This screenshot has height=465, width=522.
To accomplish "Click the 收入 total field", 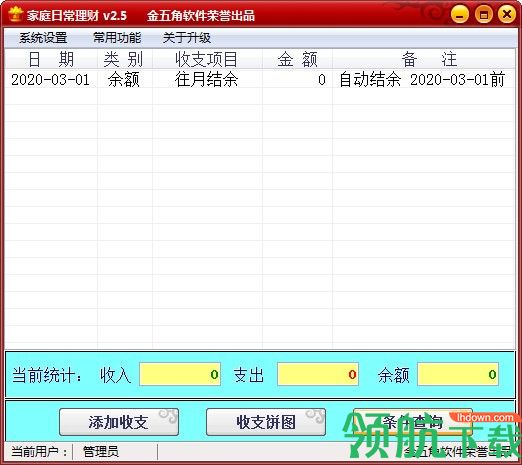I will point(180,374).
